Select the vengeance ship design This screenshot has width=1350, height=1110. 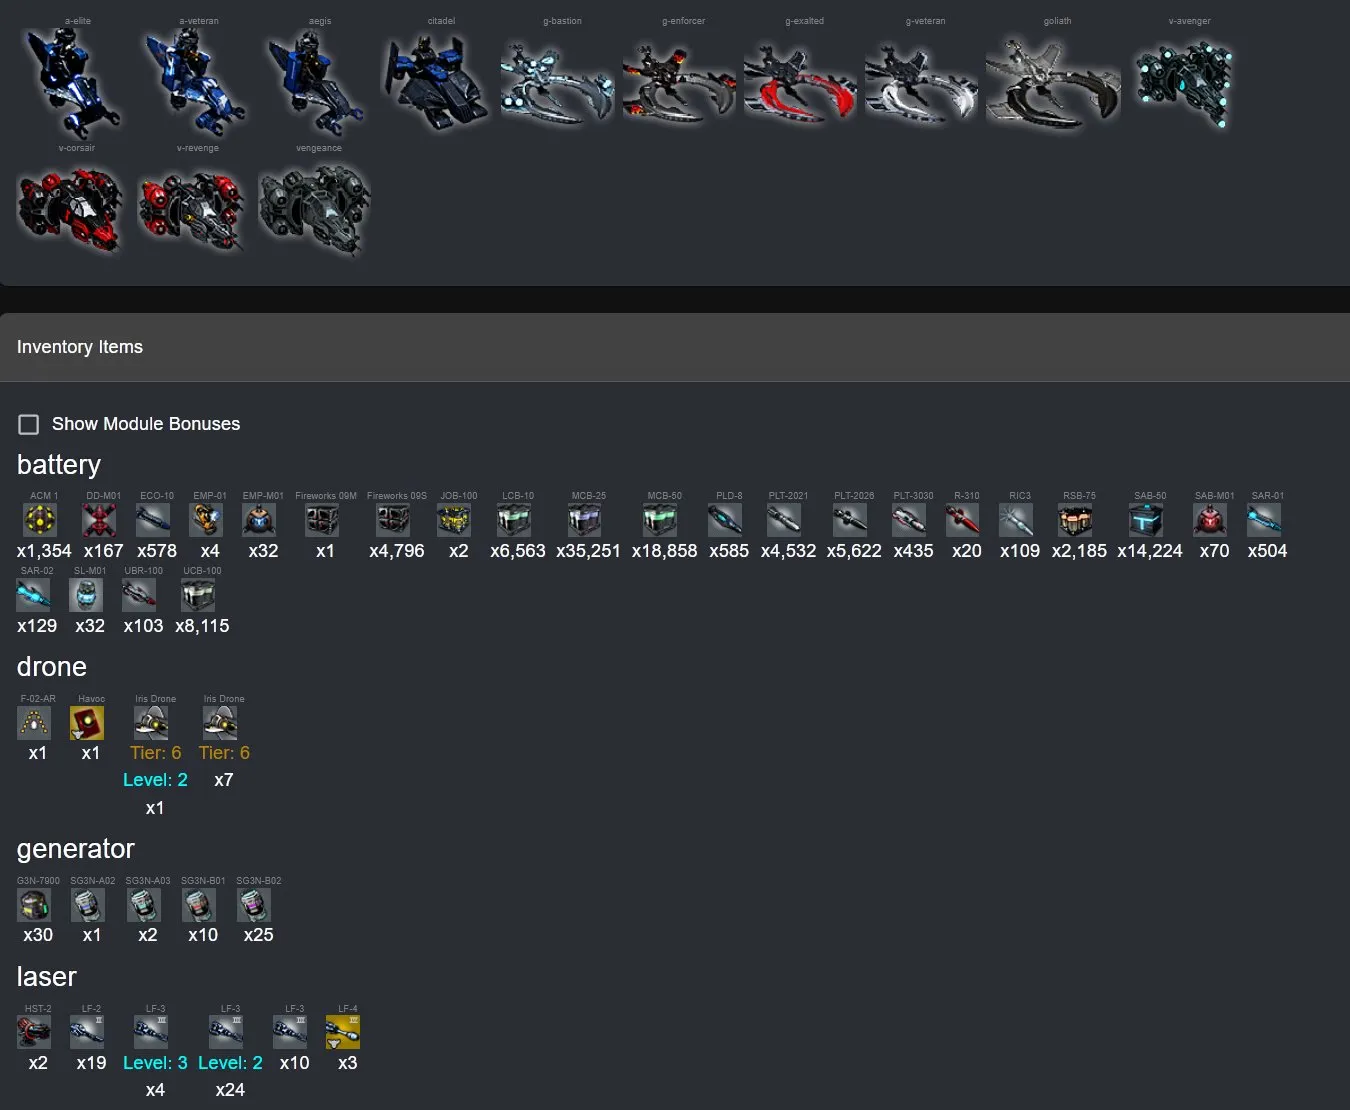coord(314,208)
